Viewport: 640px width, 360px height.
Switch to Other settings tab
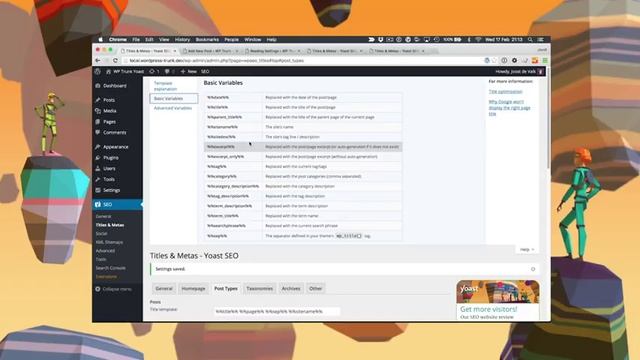point(316,289)
